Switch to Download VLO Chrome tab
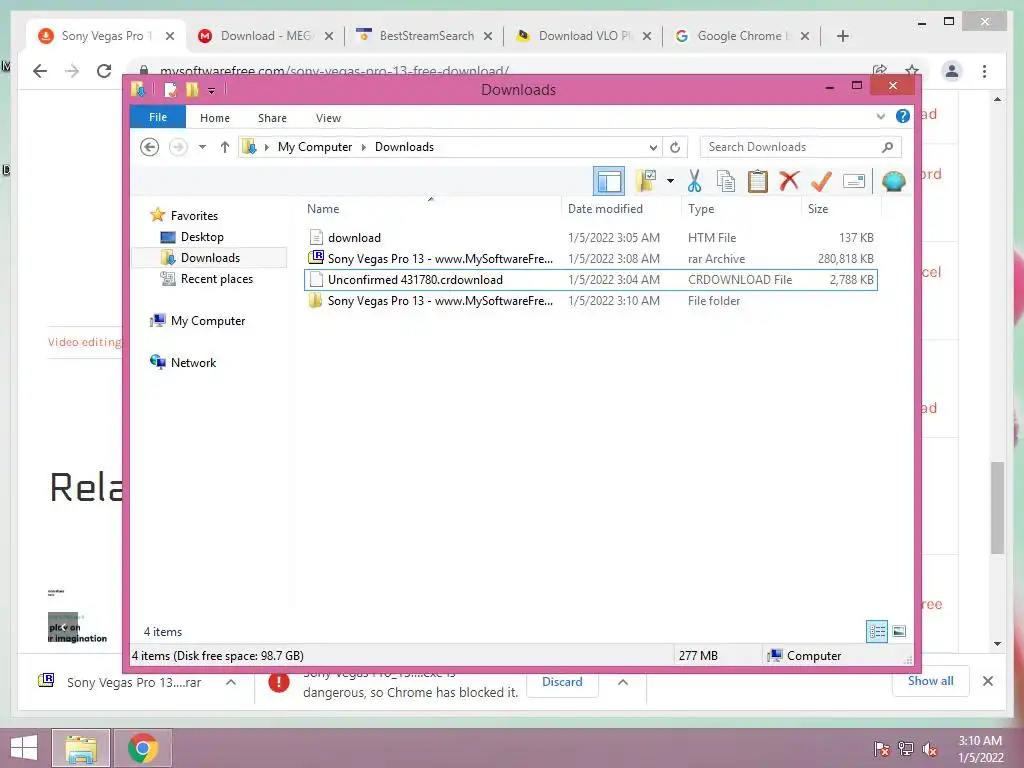 583,36
